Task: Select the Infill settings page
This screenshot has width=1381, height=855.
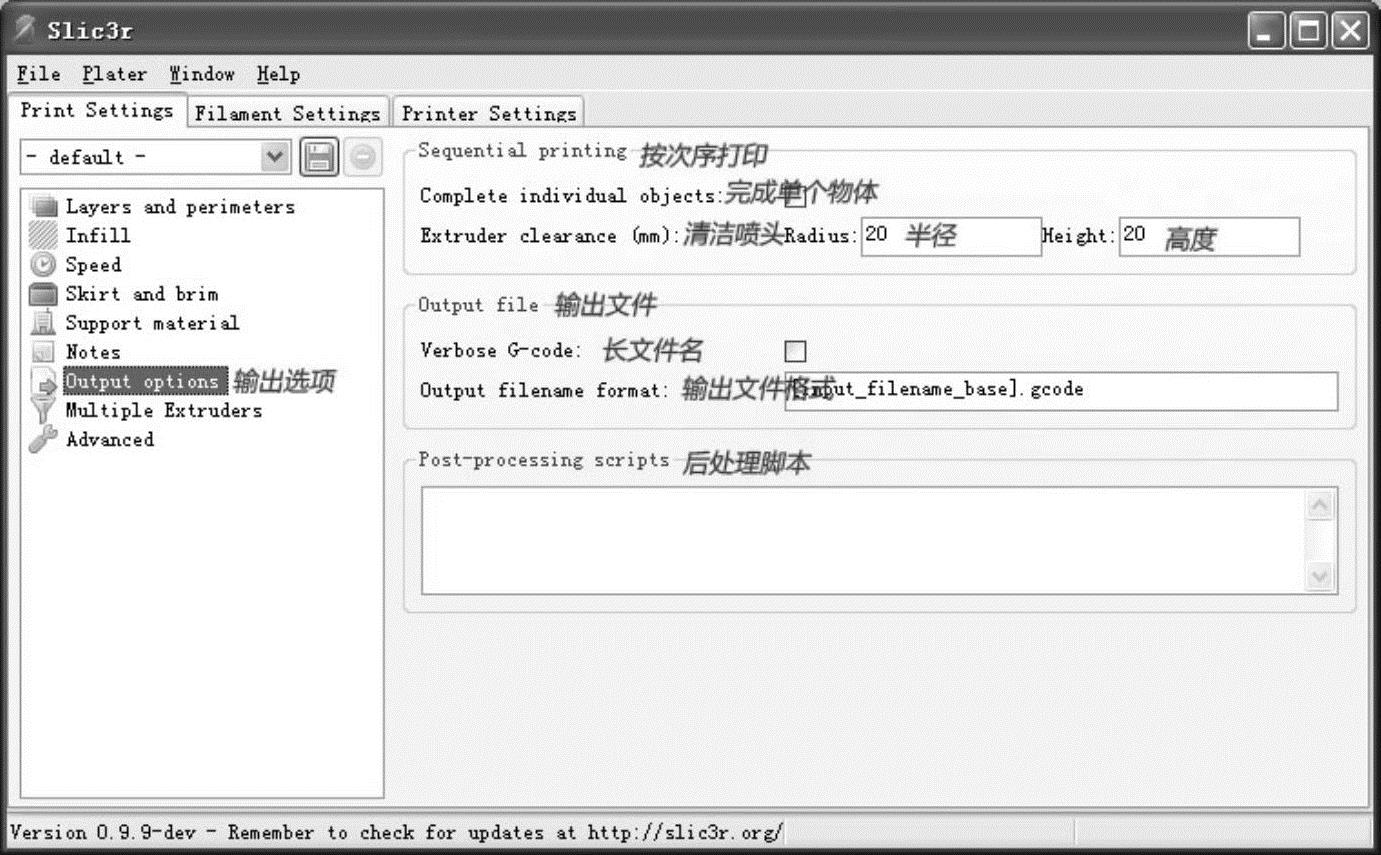Action: pos(98,236)
